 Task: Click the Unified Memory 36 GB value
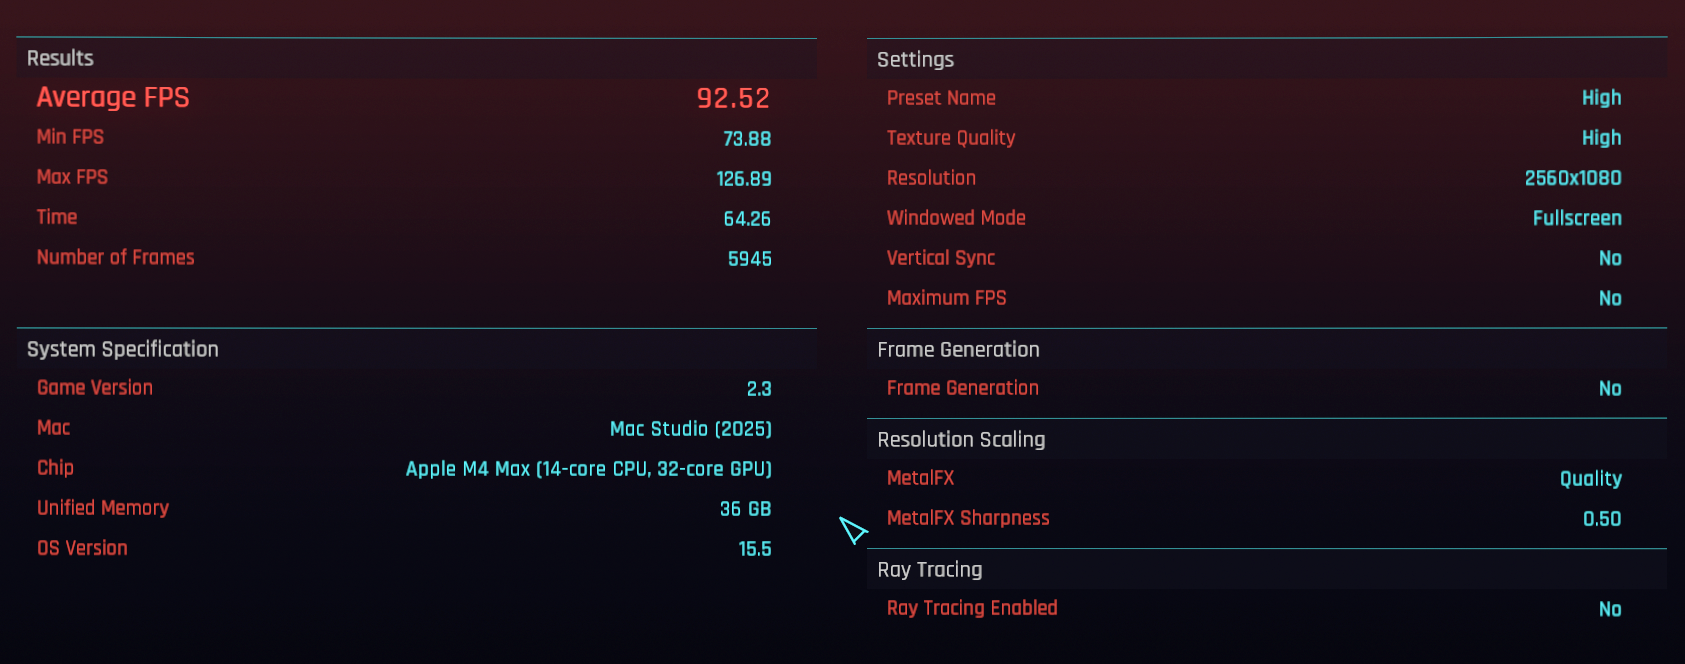[745, 509]
